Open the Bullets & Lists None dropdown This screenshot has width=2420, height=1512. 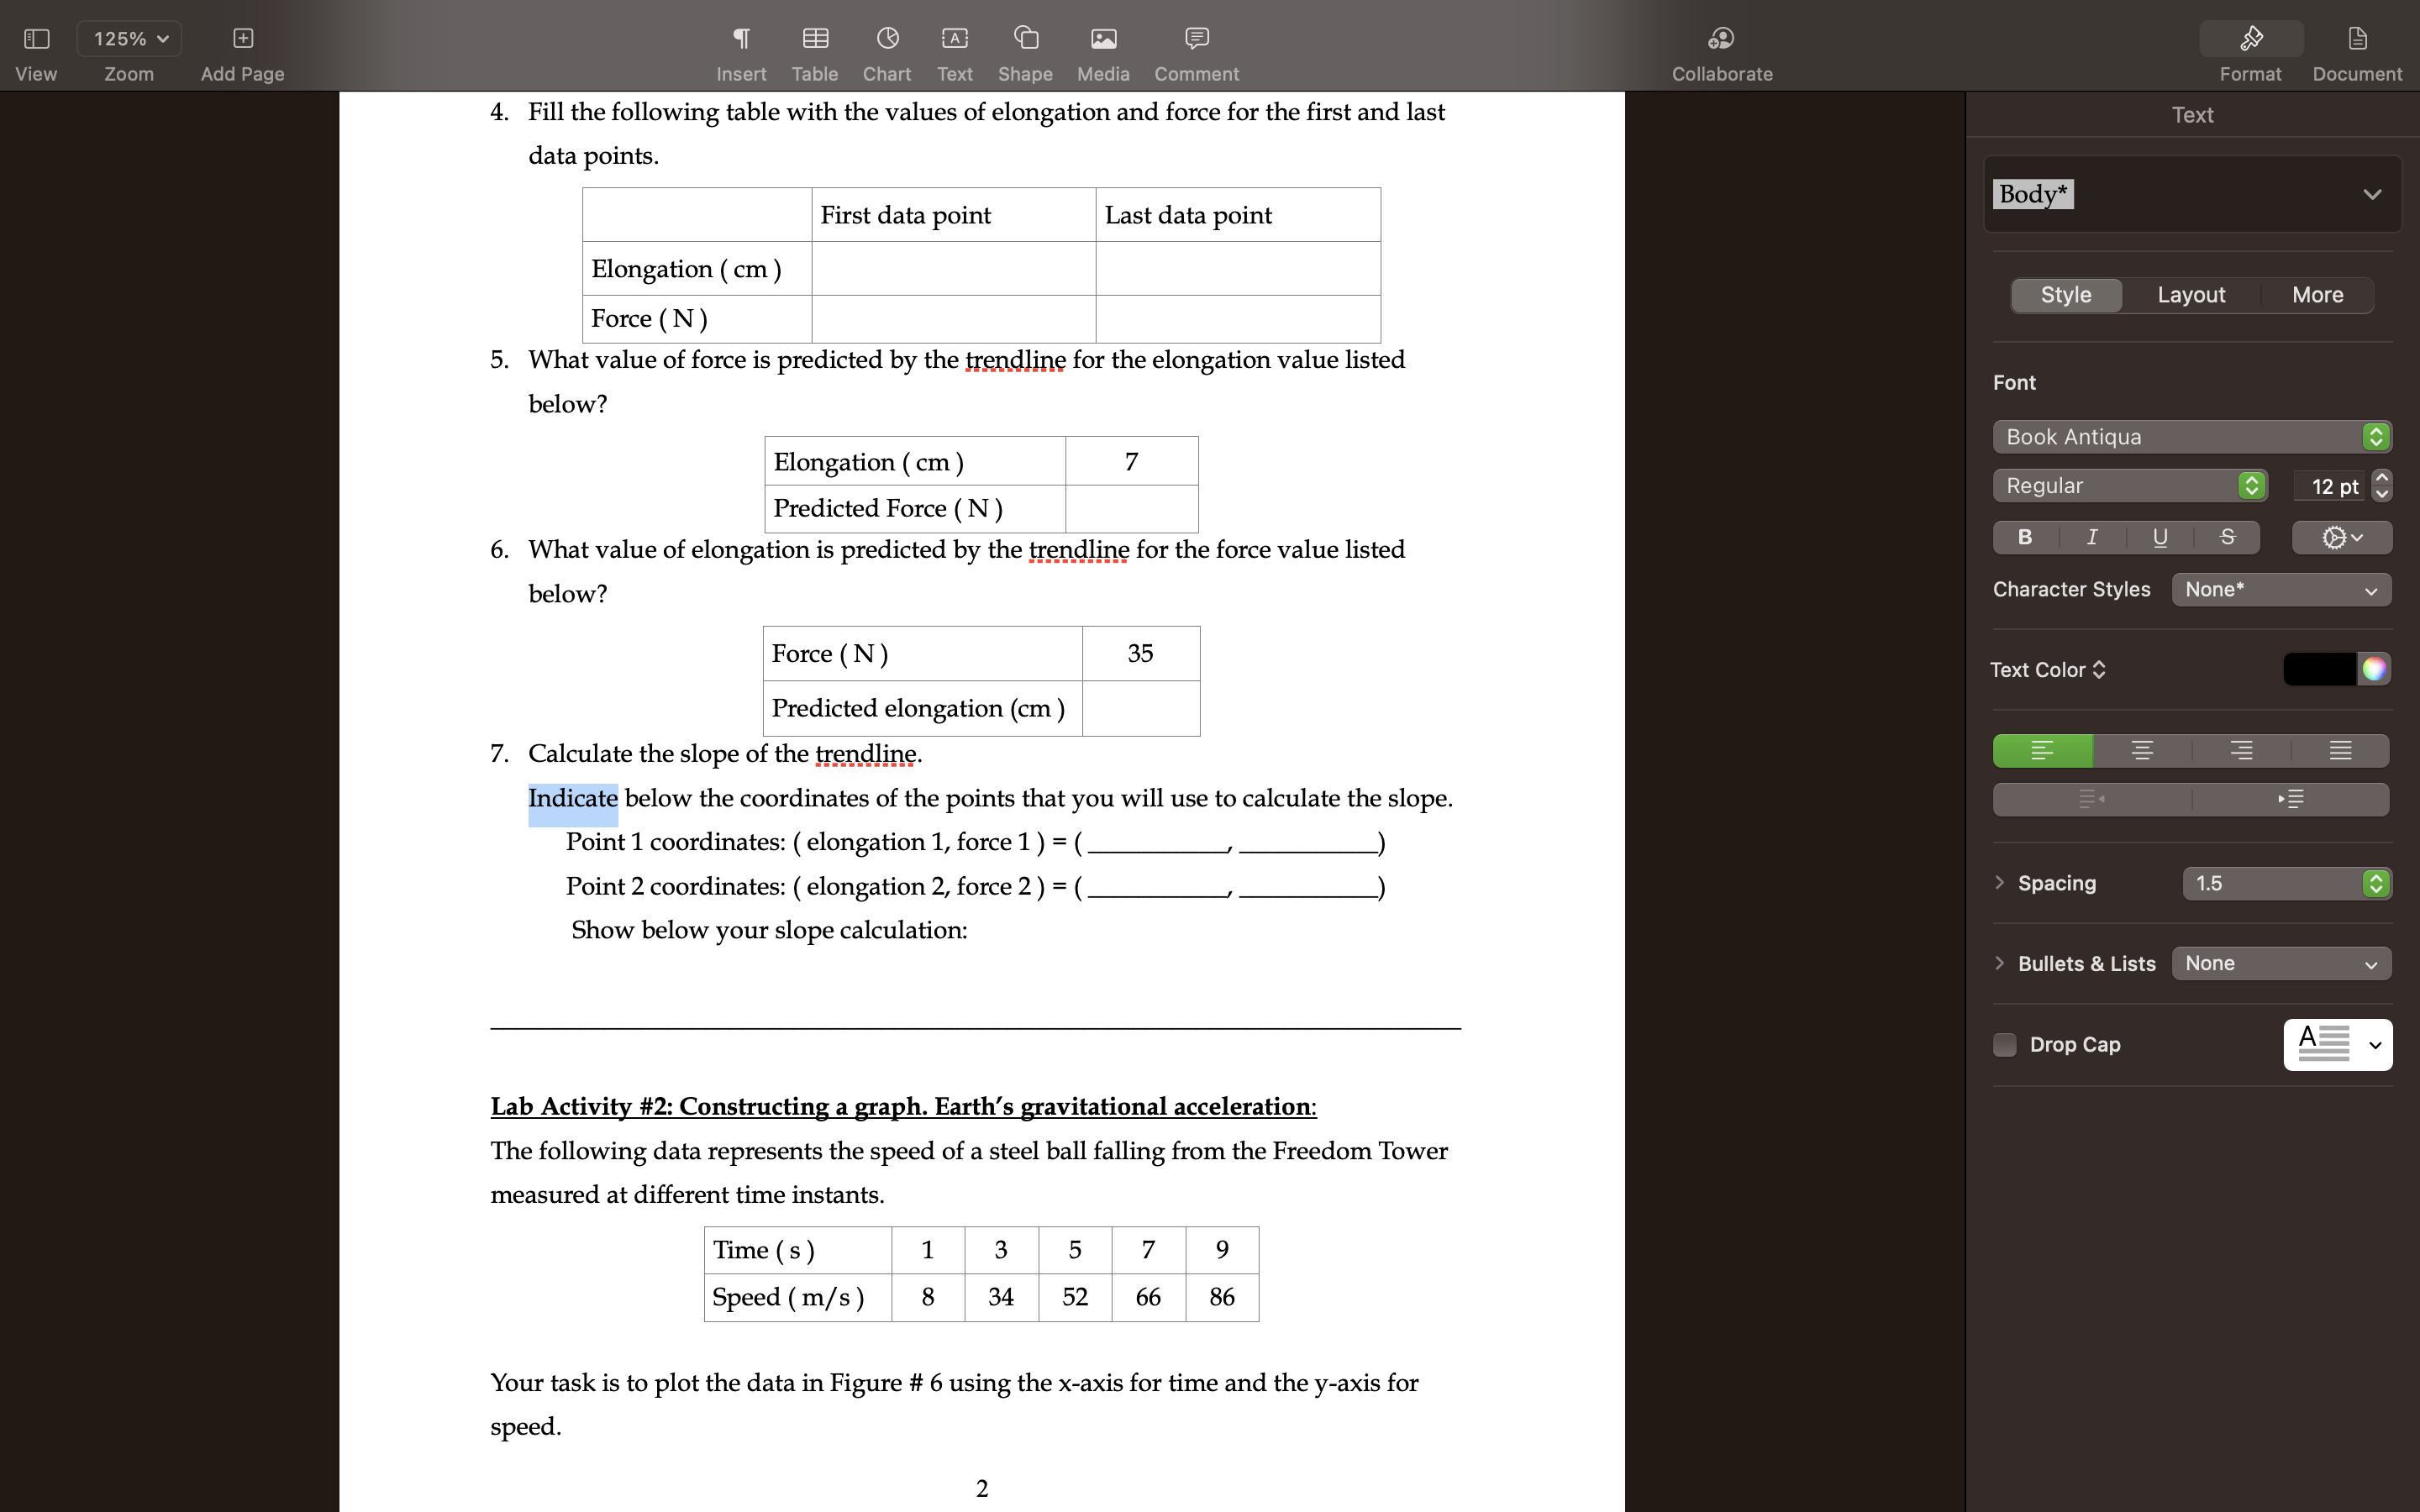pyautogui.click(x=2281, y=963)
